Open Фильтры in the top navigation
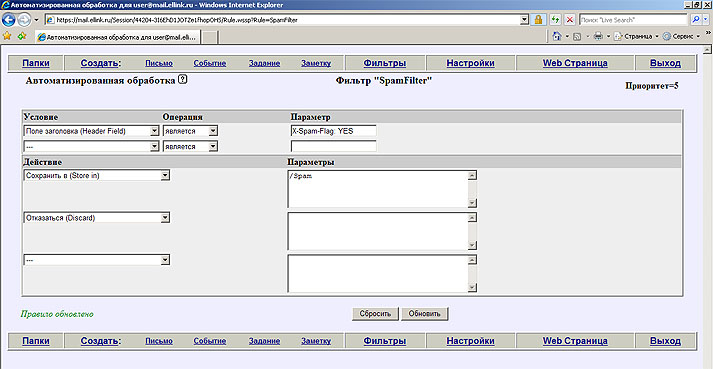The image size is (713, 369). click(x=385, y=63)
